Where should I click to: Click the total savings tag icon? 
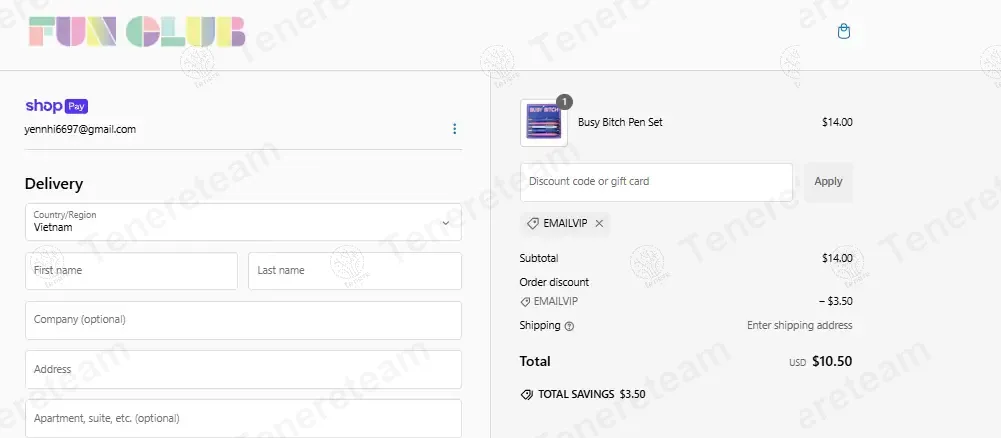point(527,395)
